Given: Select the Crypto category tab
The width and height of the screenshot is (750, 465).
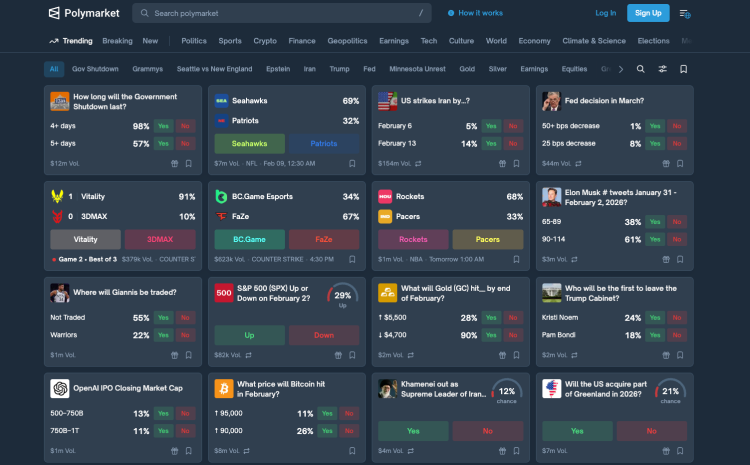Looking at the screenshot, I should click(x=265, y=41).
